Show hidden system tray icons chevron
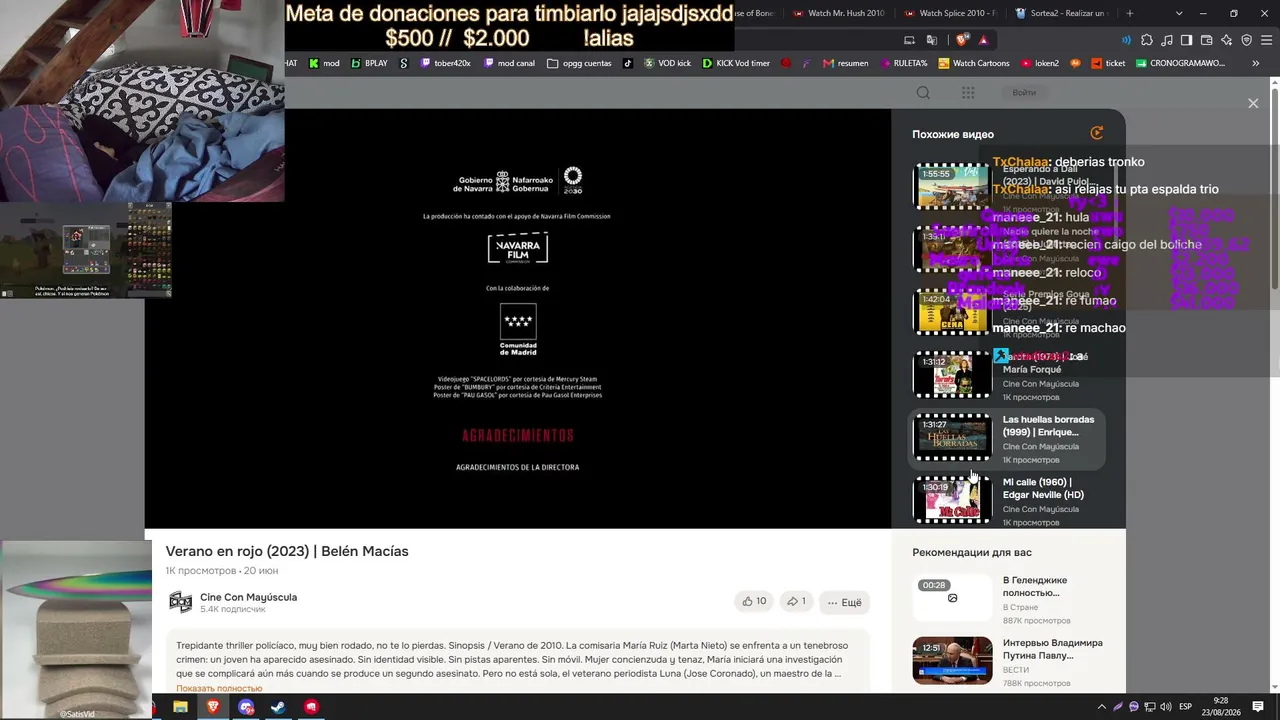 (1102, 707)
